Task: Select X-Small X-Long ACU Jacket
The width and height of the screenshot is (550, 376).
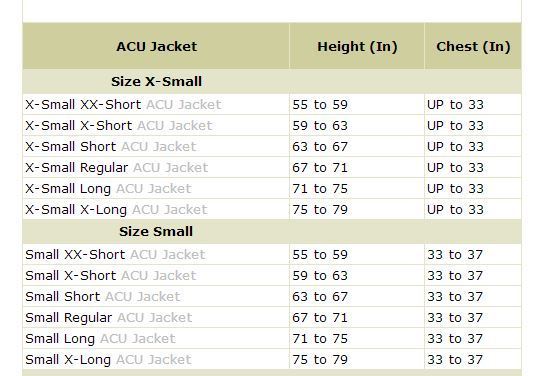Action: click(116, 210)
